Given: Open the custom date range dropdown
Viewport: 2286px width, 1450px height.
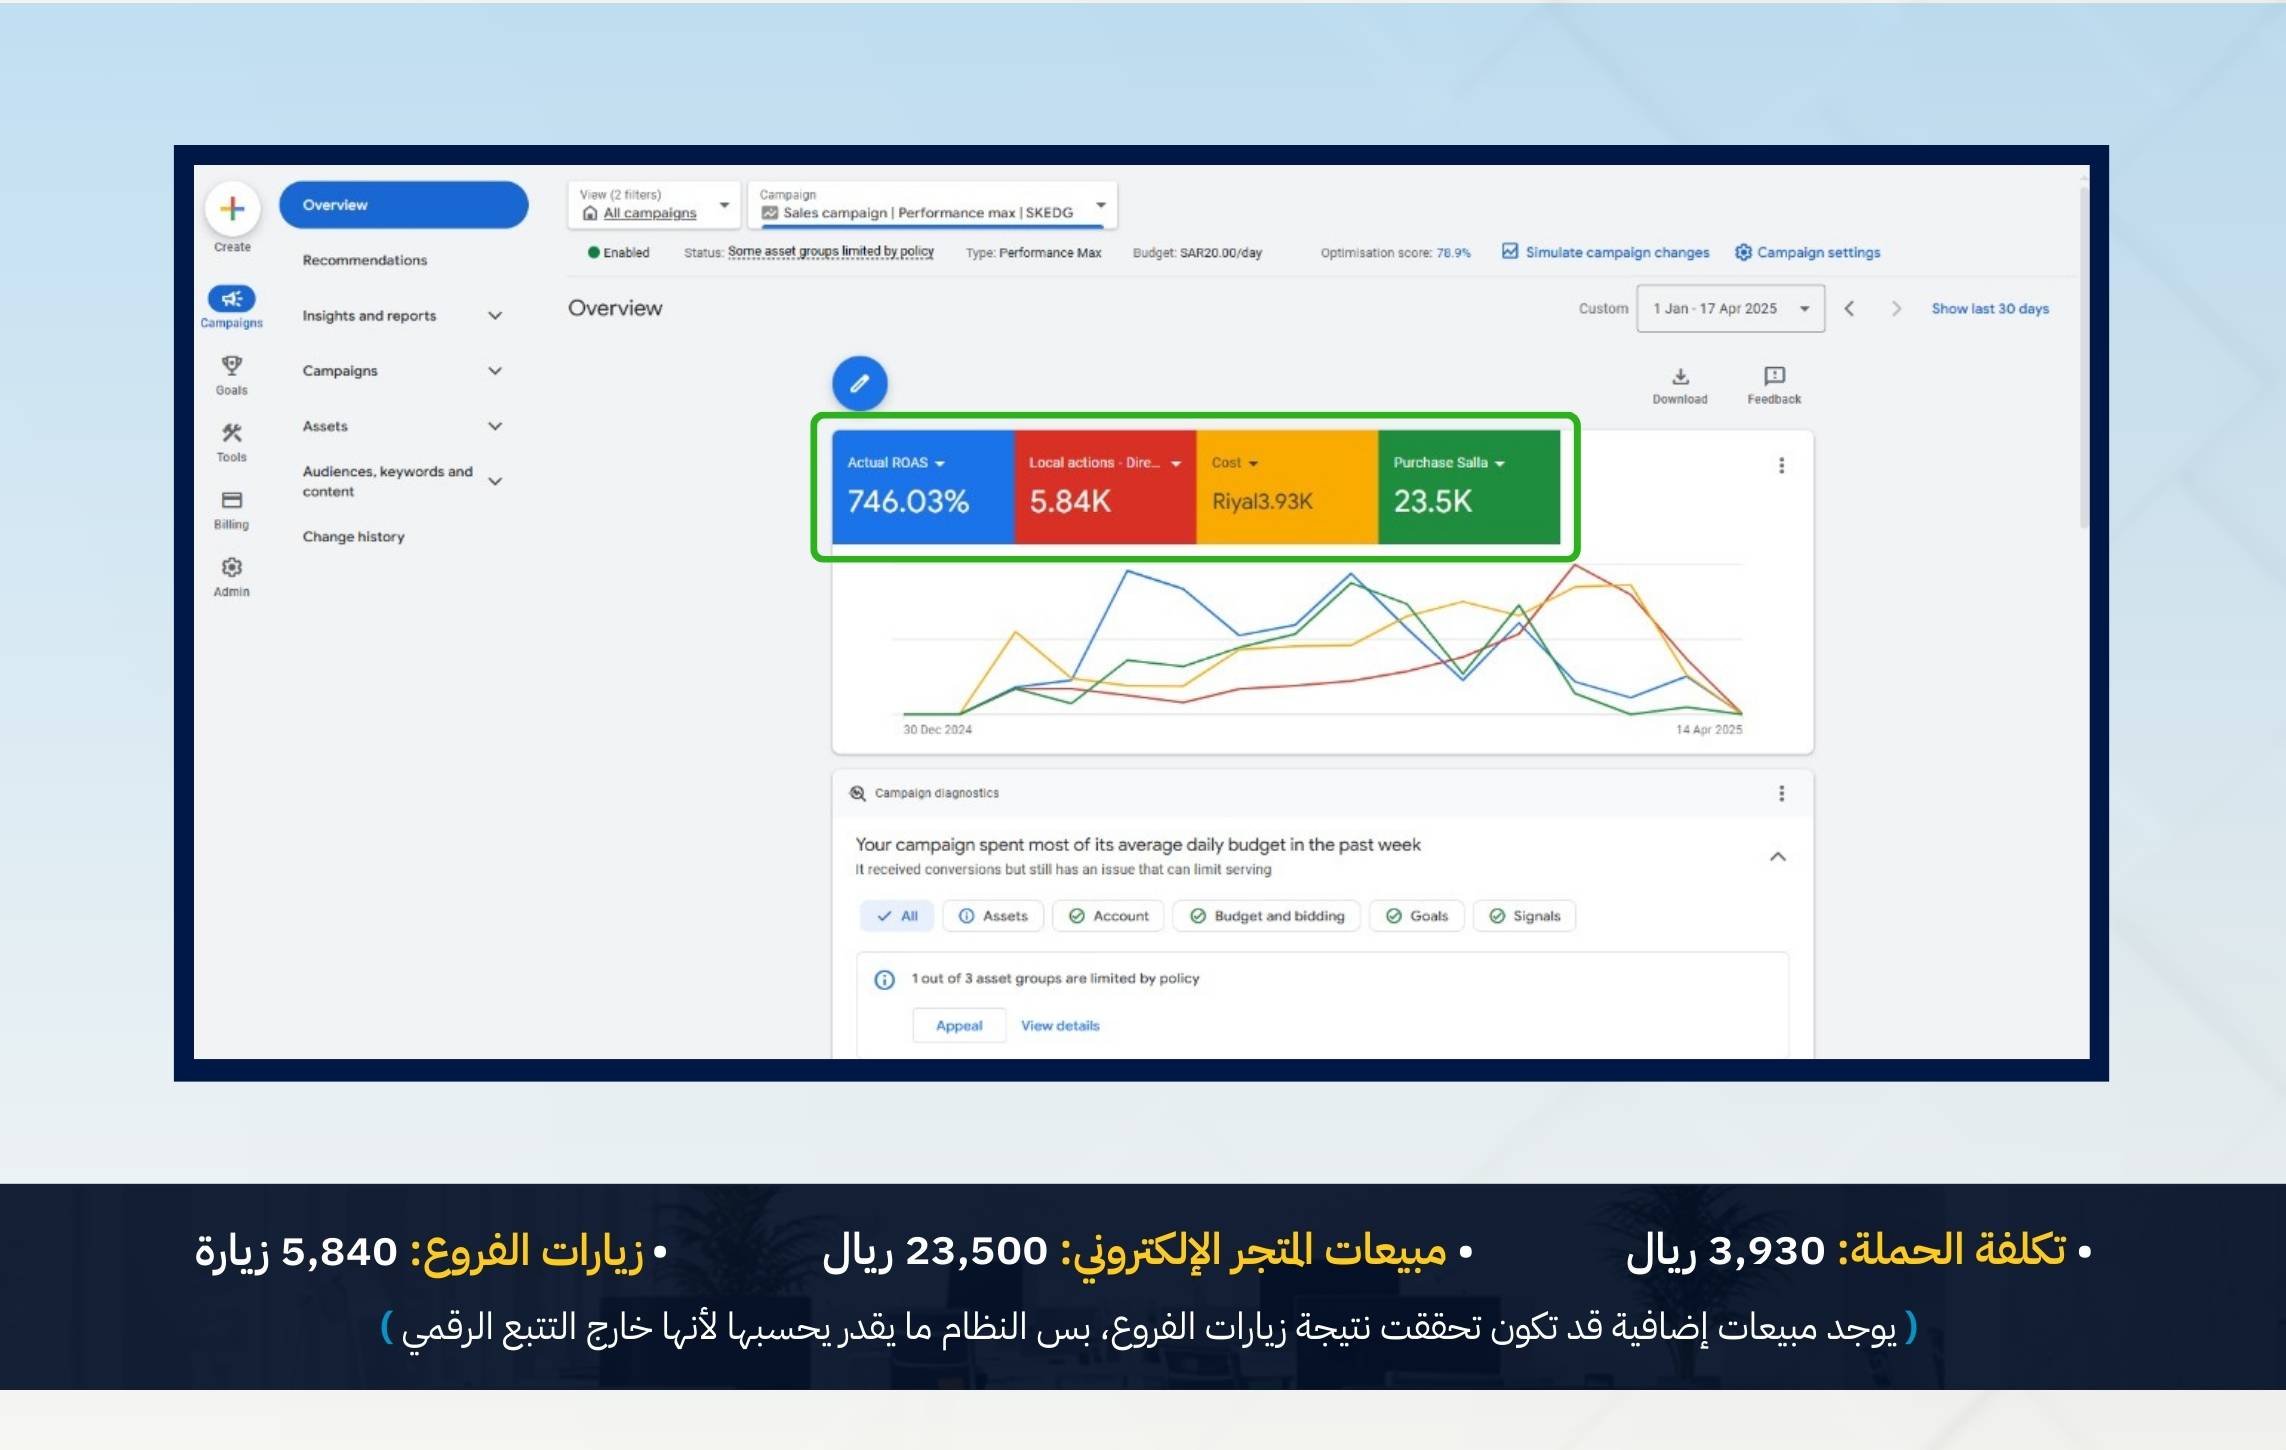Looking at the screenshot, I should click(x=1730, y=309).
